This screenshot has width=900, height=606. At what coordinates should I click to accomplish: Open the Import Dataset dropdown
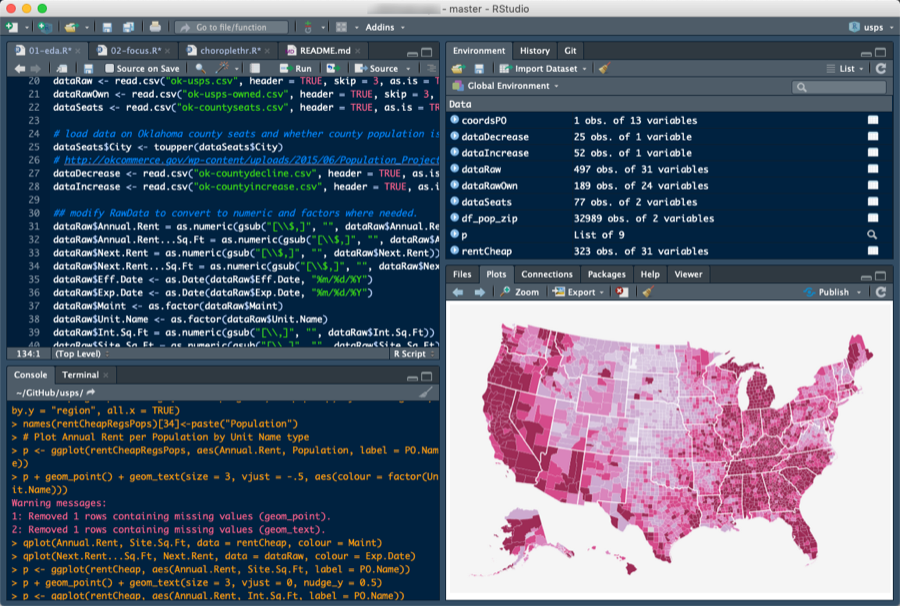click(543, 68)
